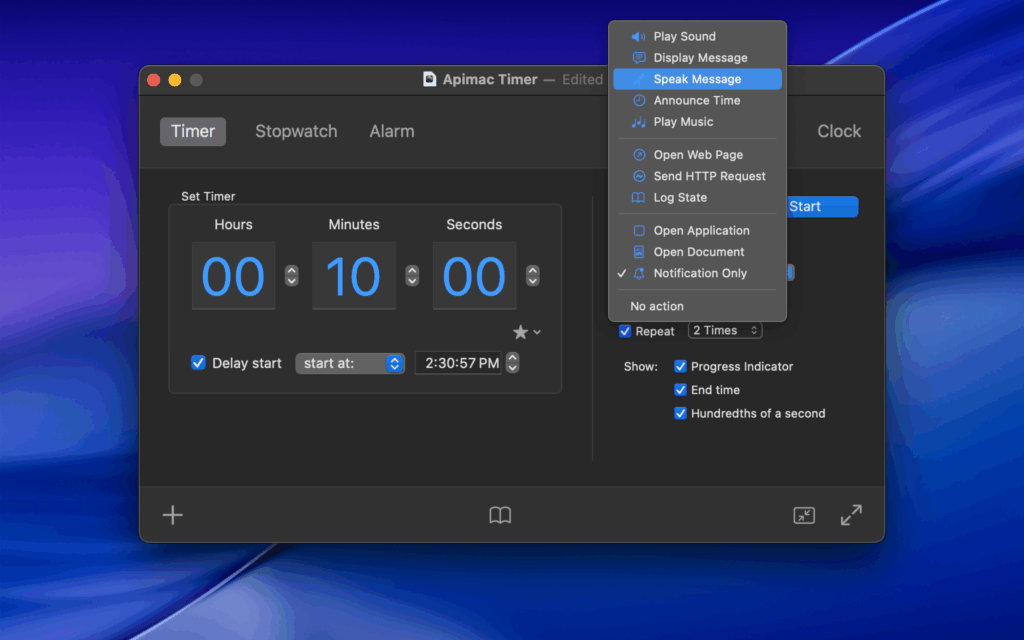Select the Send HTTP Request action

tap(706, 176)
